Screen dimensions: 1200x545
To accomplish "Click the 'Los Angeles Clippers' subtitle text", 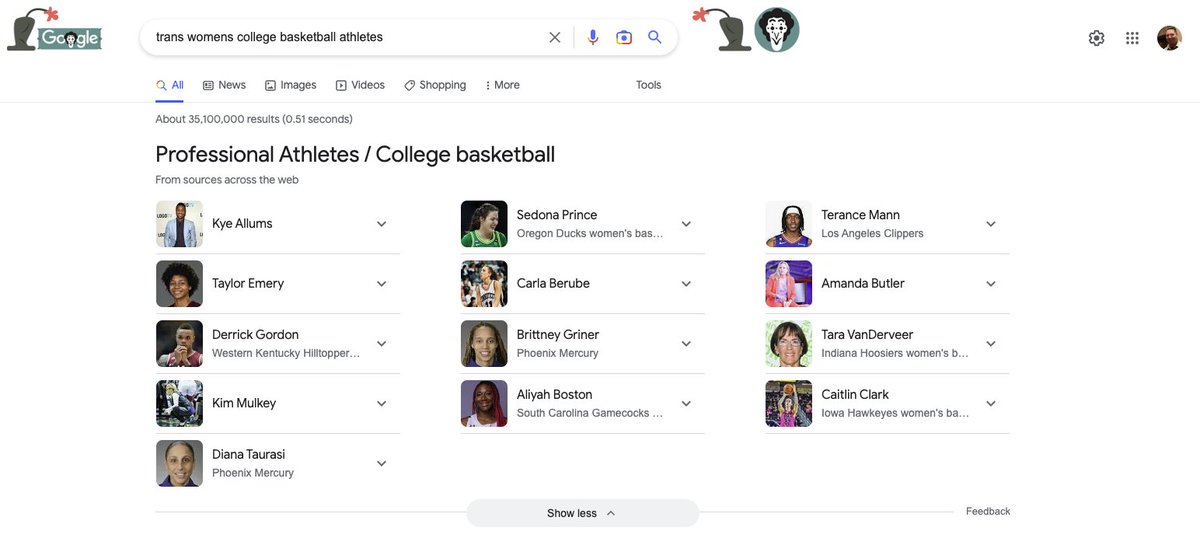I will coord(873,233).
